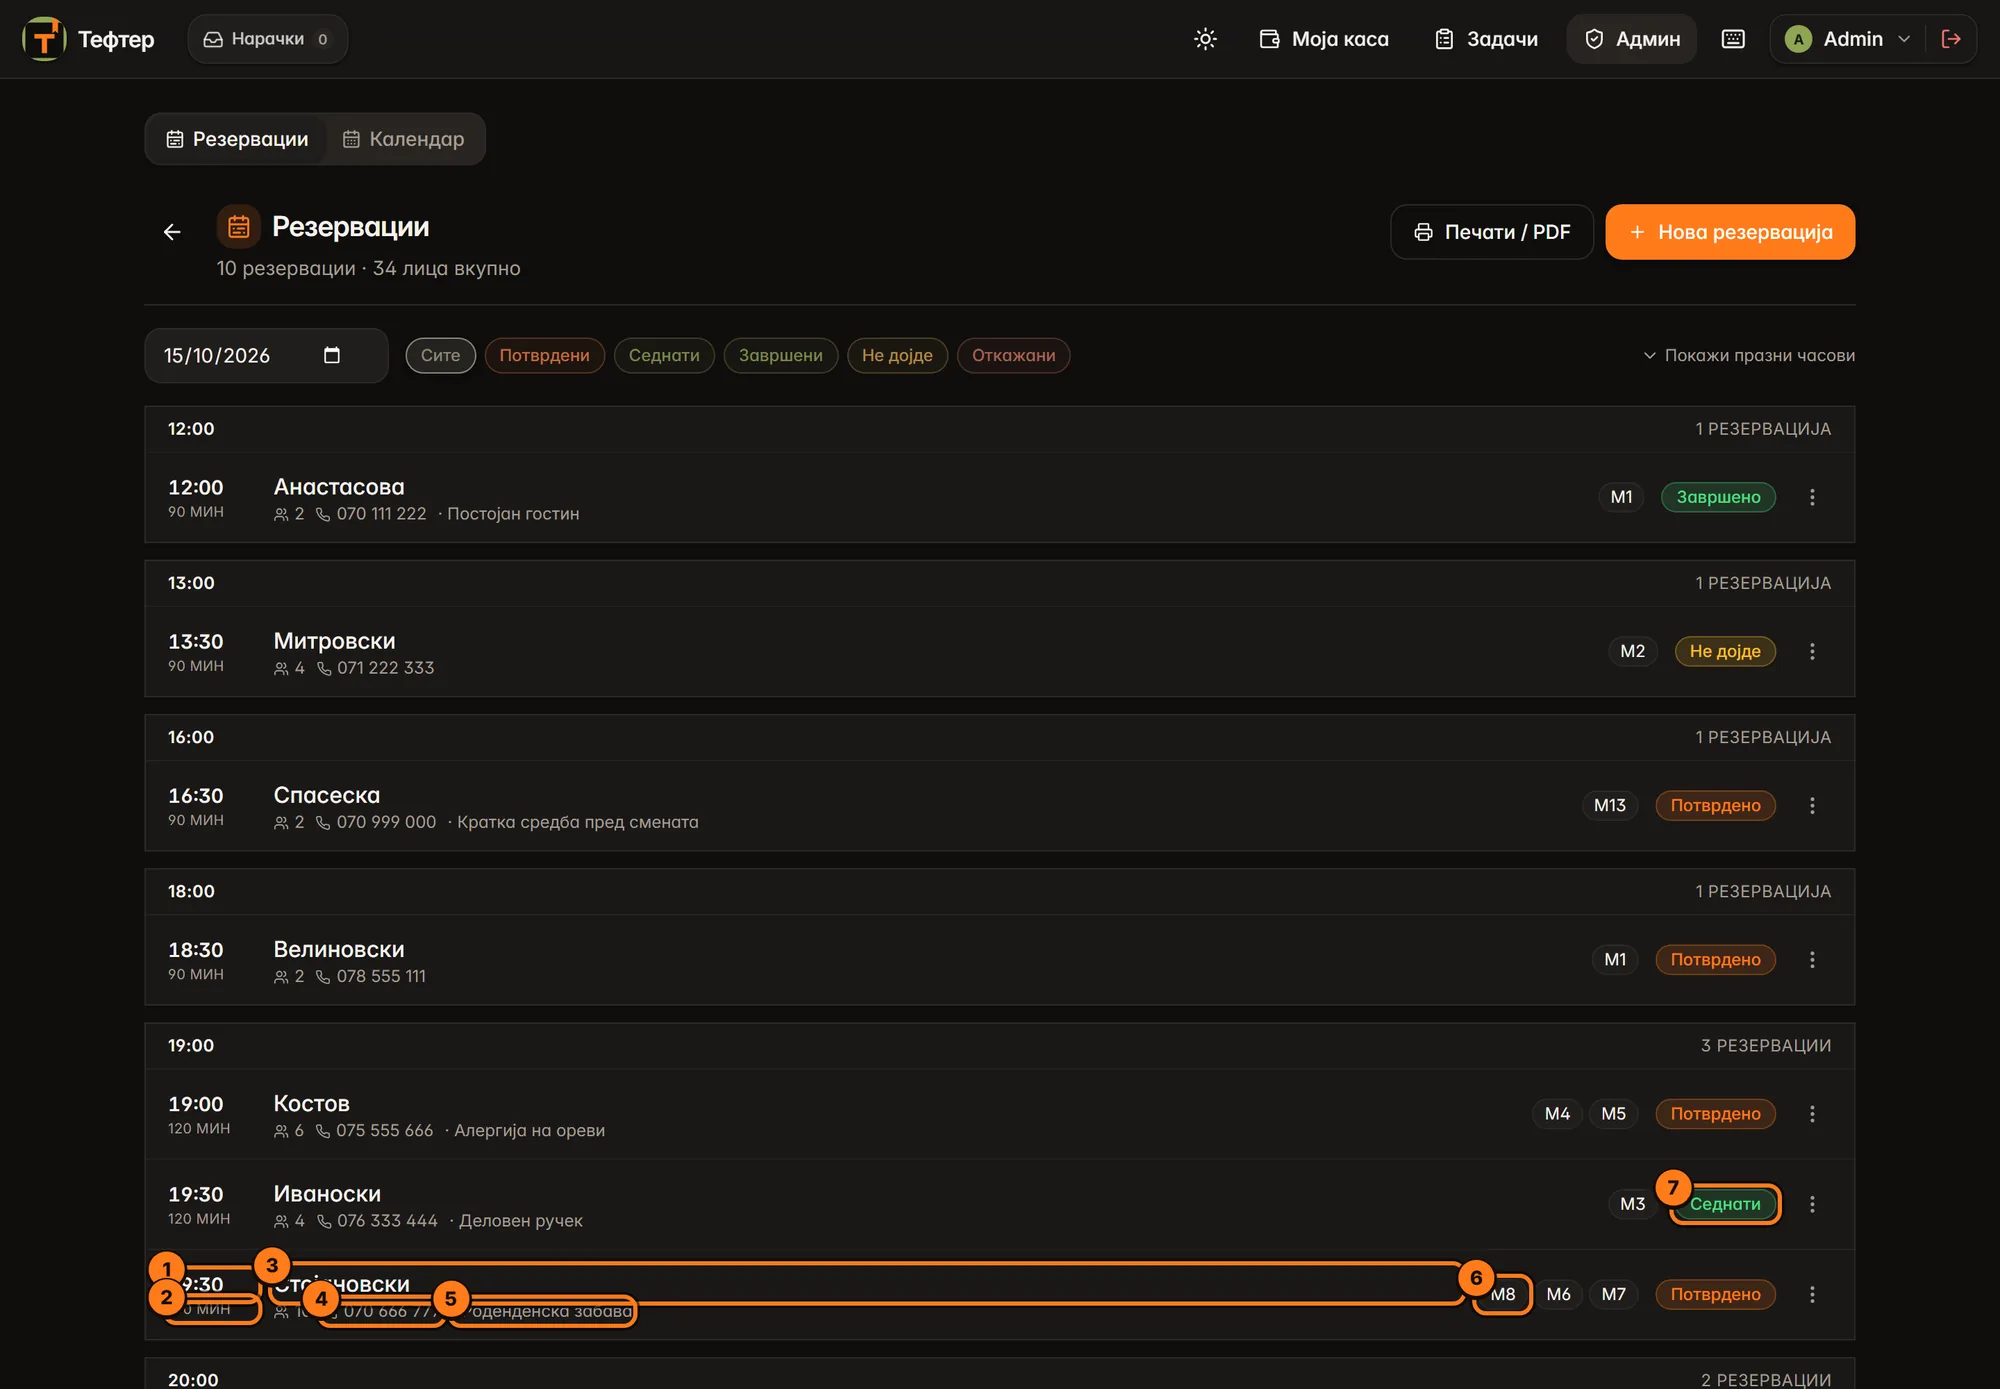
Task: Click Седнати status of Иваноски
Action: (1725, 1204)
